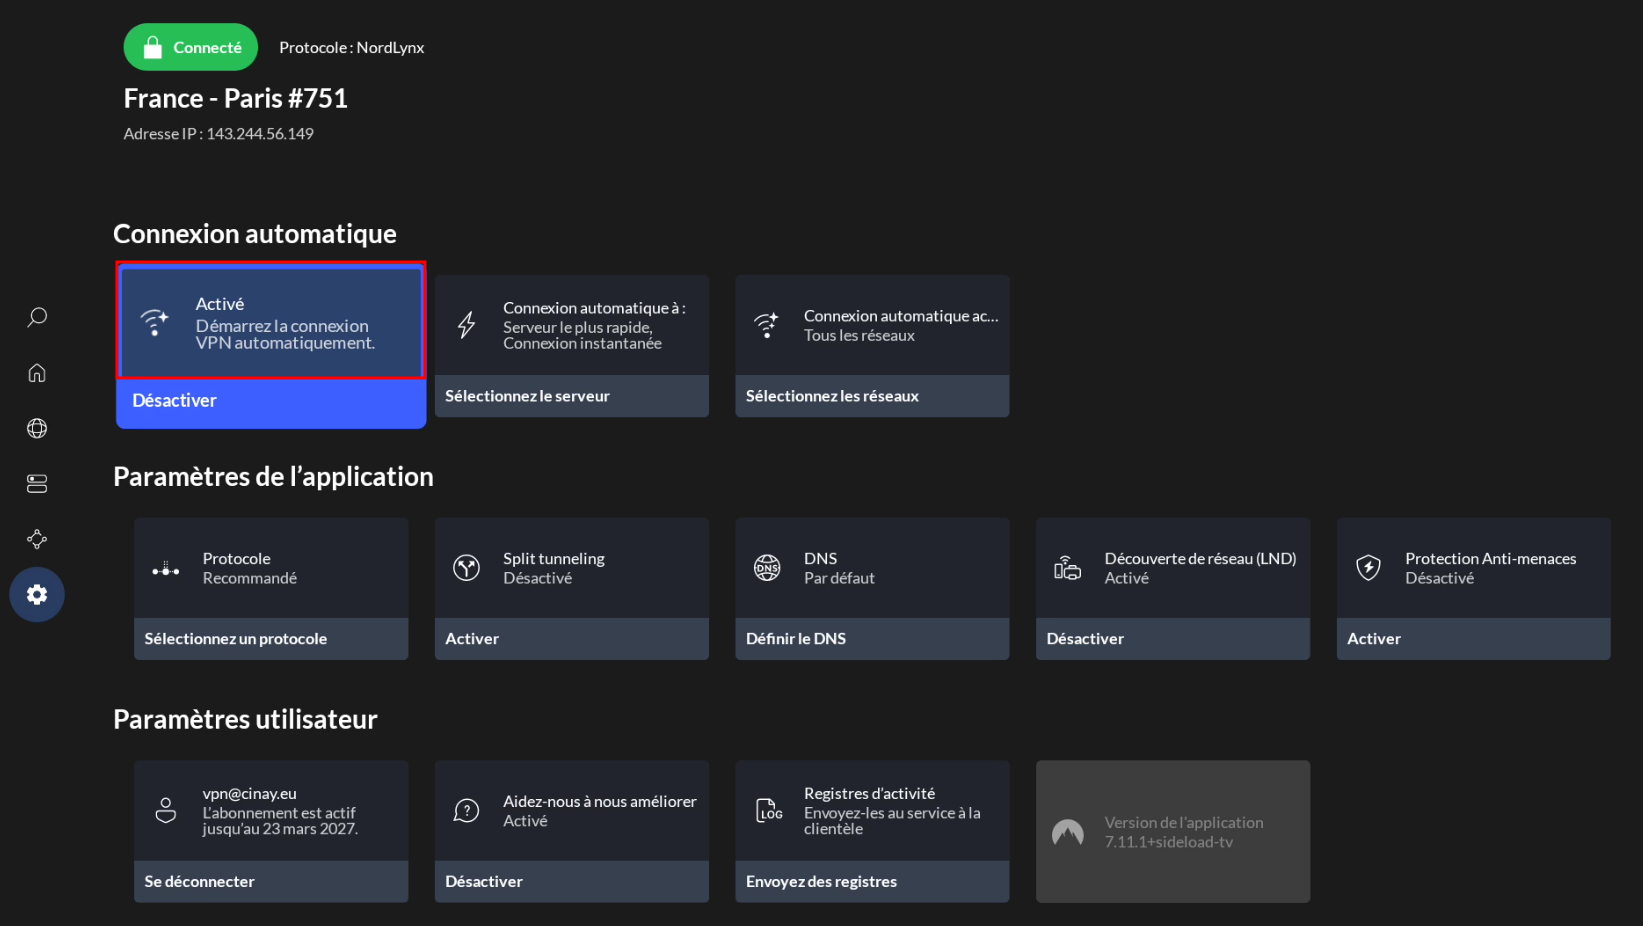Open Sélectionnez les réseaux option
This screenshot has width=1643, height=926.
(871, 396)
